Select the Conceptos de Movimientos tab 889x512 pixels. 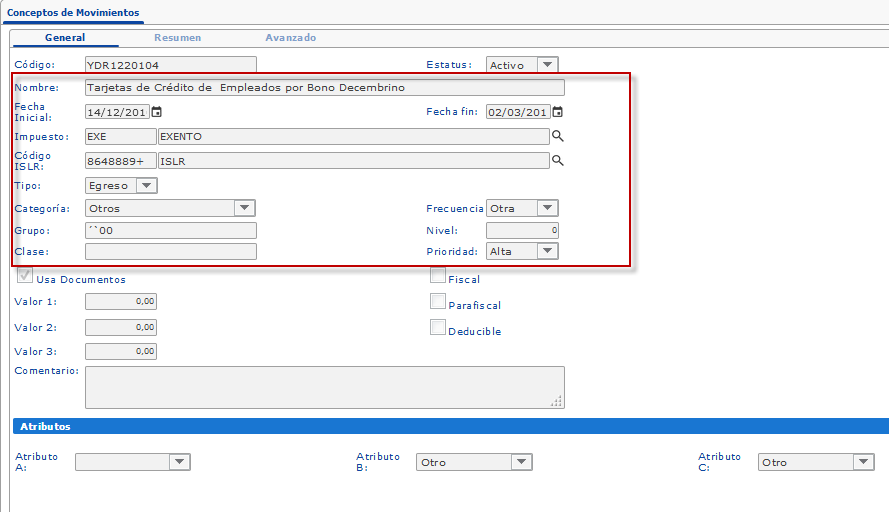coord(73,12)
